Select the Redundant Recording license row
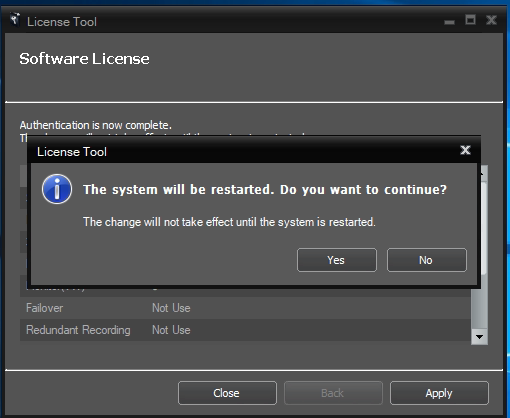This screenshot has height=418, width=510. click(x=245, y=330)
